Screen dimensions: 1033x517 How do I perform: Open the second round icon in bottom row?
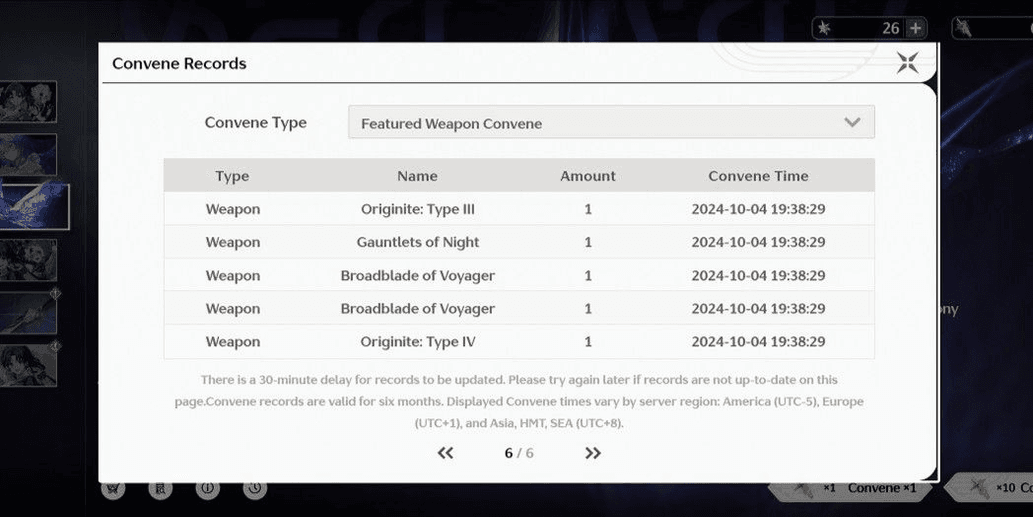[160, 488]
